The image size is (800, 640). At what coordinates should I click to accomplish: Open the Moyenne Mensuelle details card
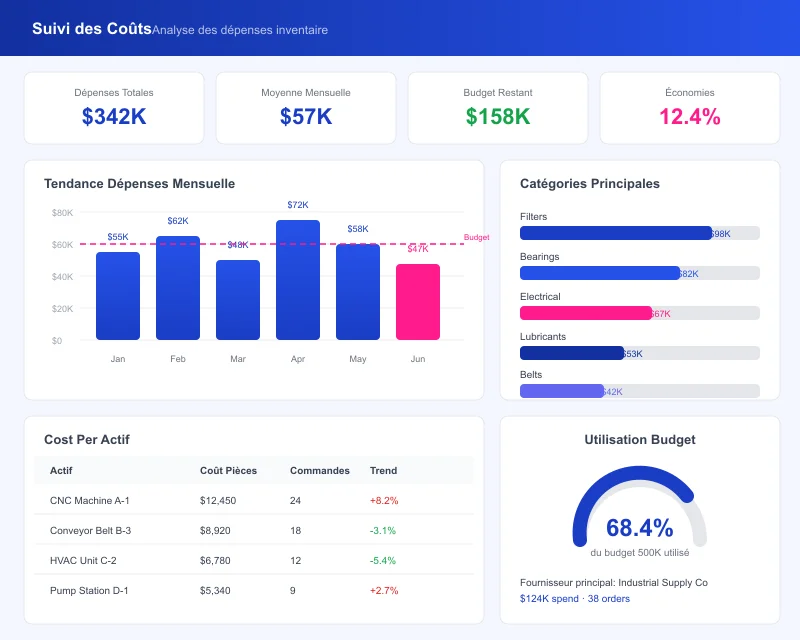(305, 107)
